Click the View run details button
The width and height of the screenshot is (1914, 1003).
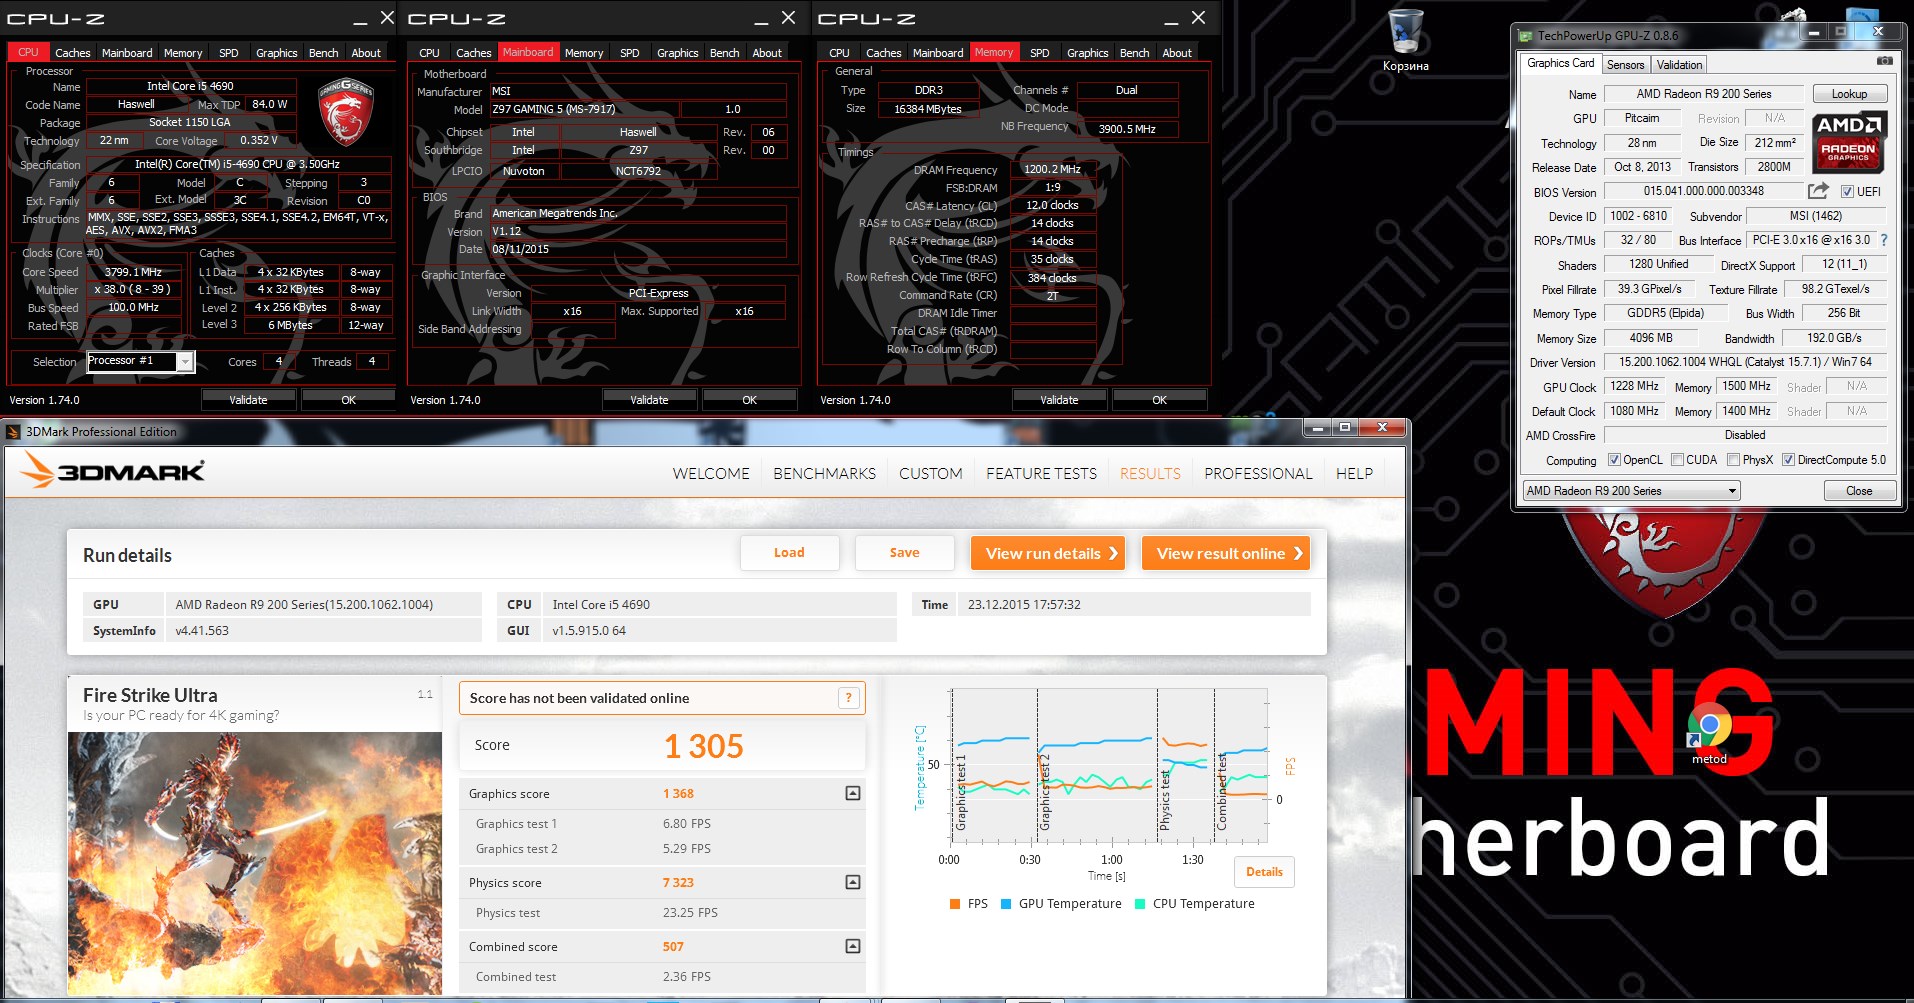(x=1048, y=553)
